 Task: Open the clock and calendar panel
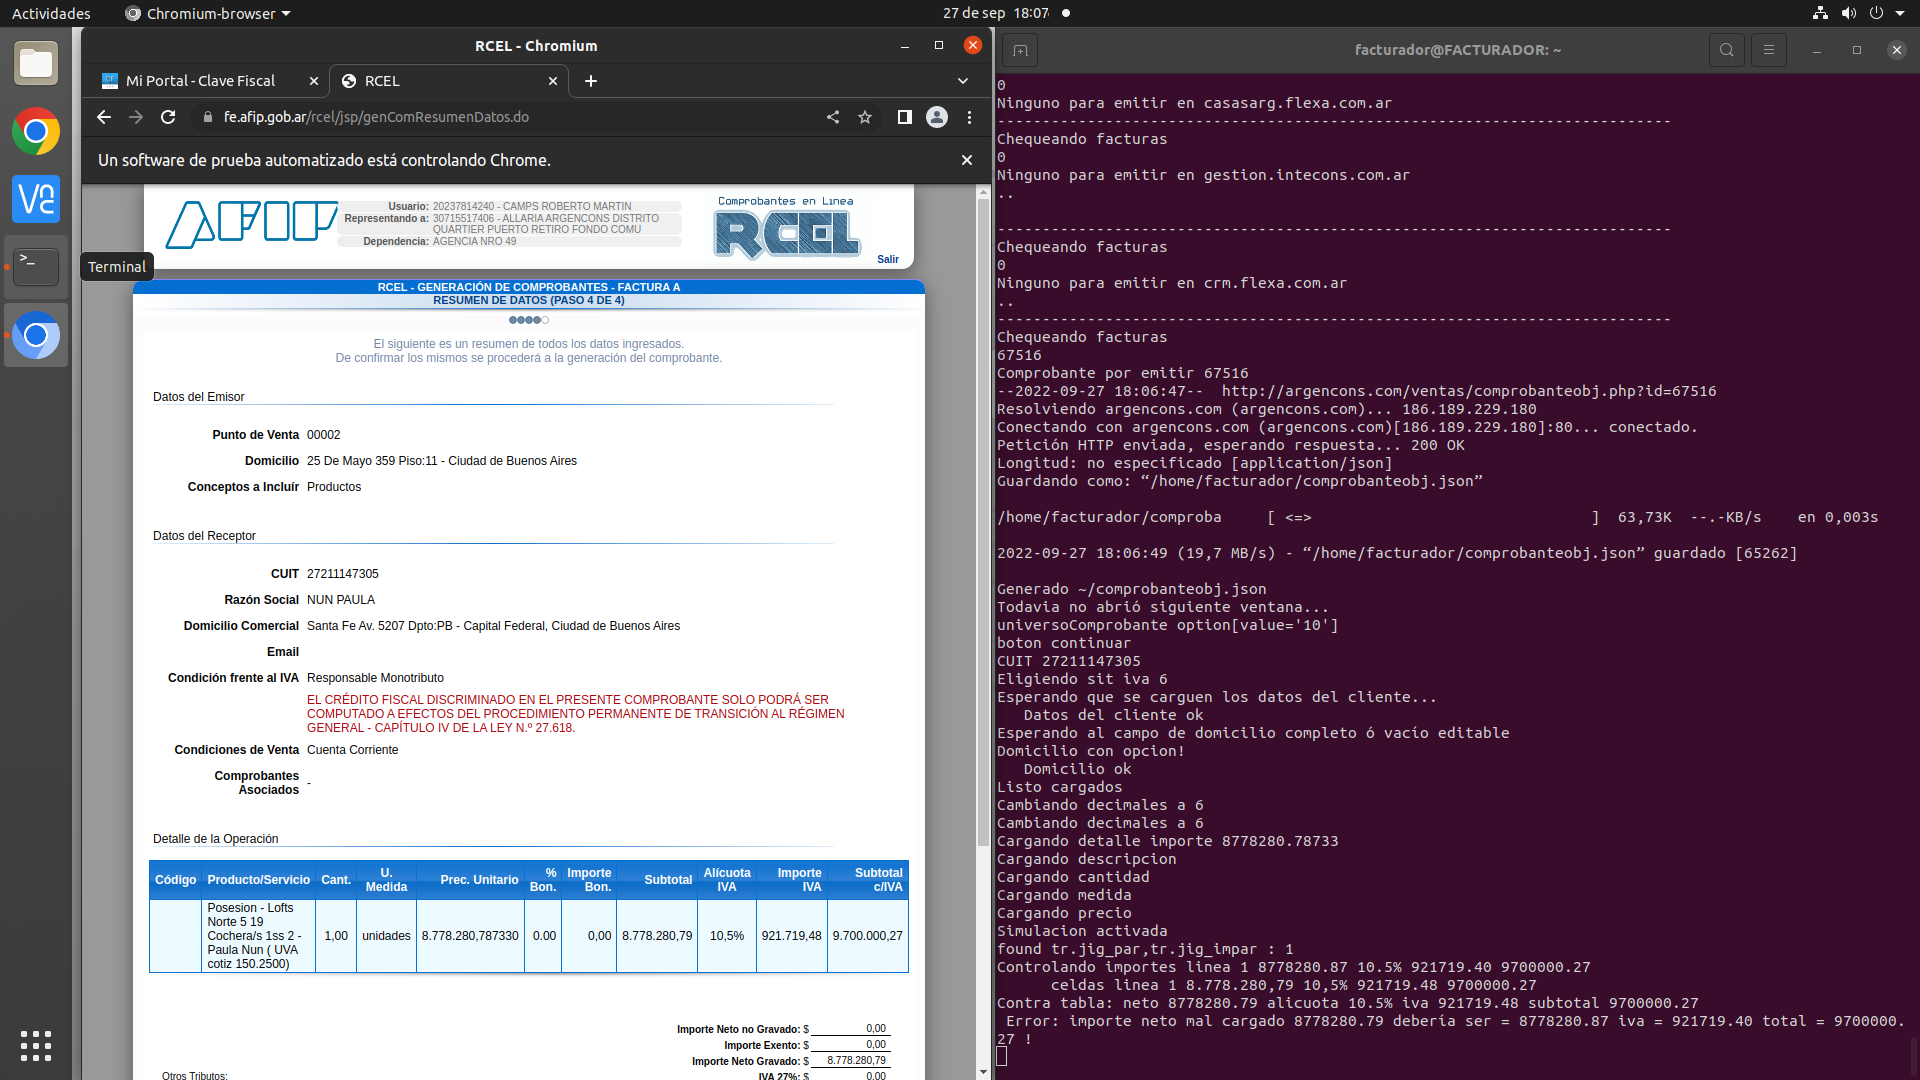[x=995, y=13]
